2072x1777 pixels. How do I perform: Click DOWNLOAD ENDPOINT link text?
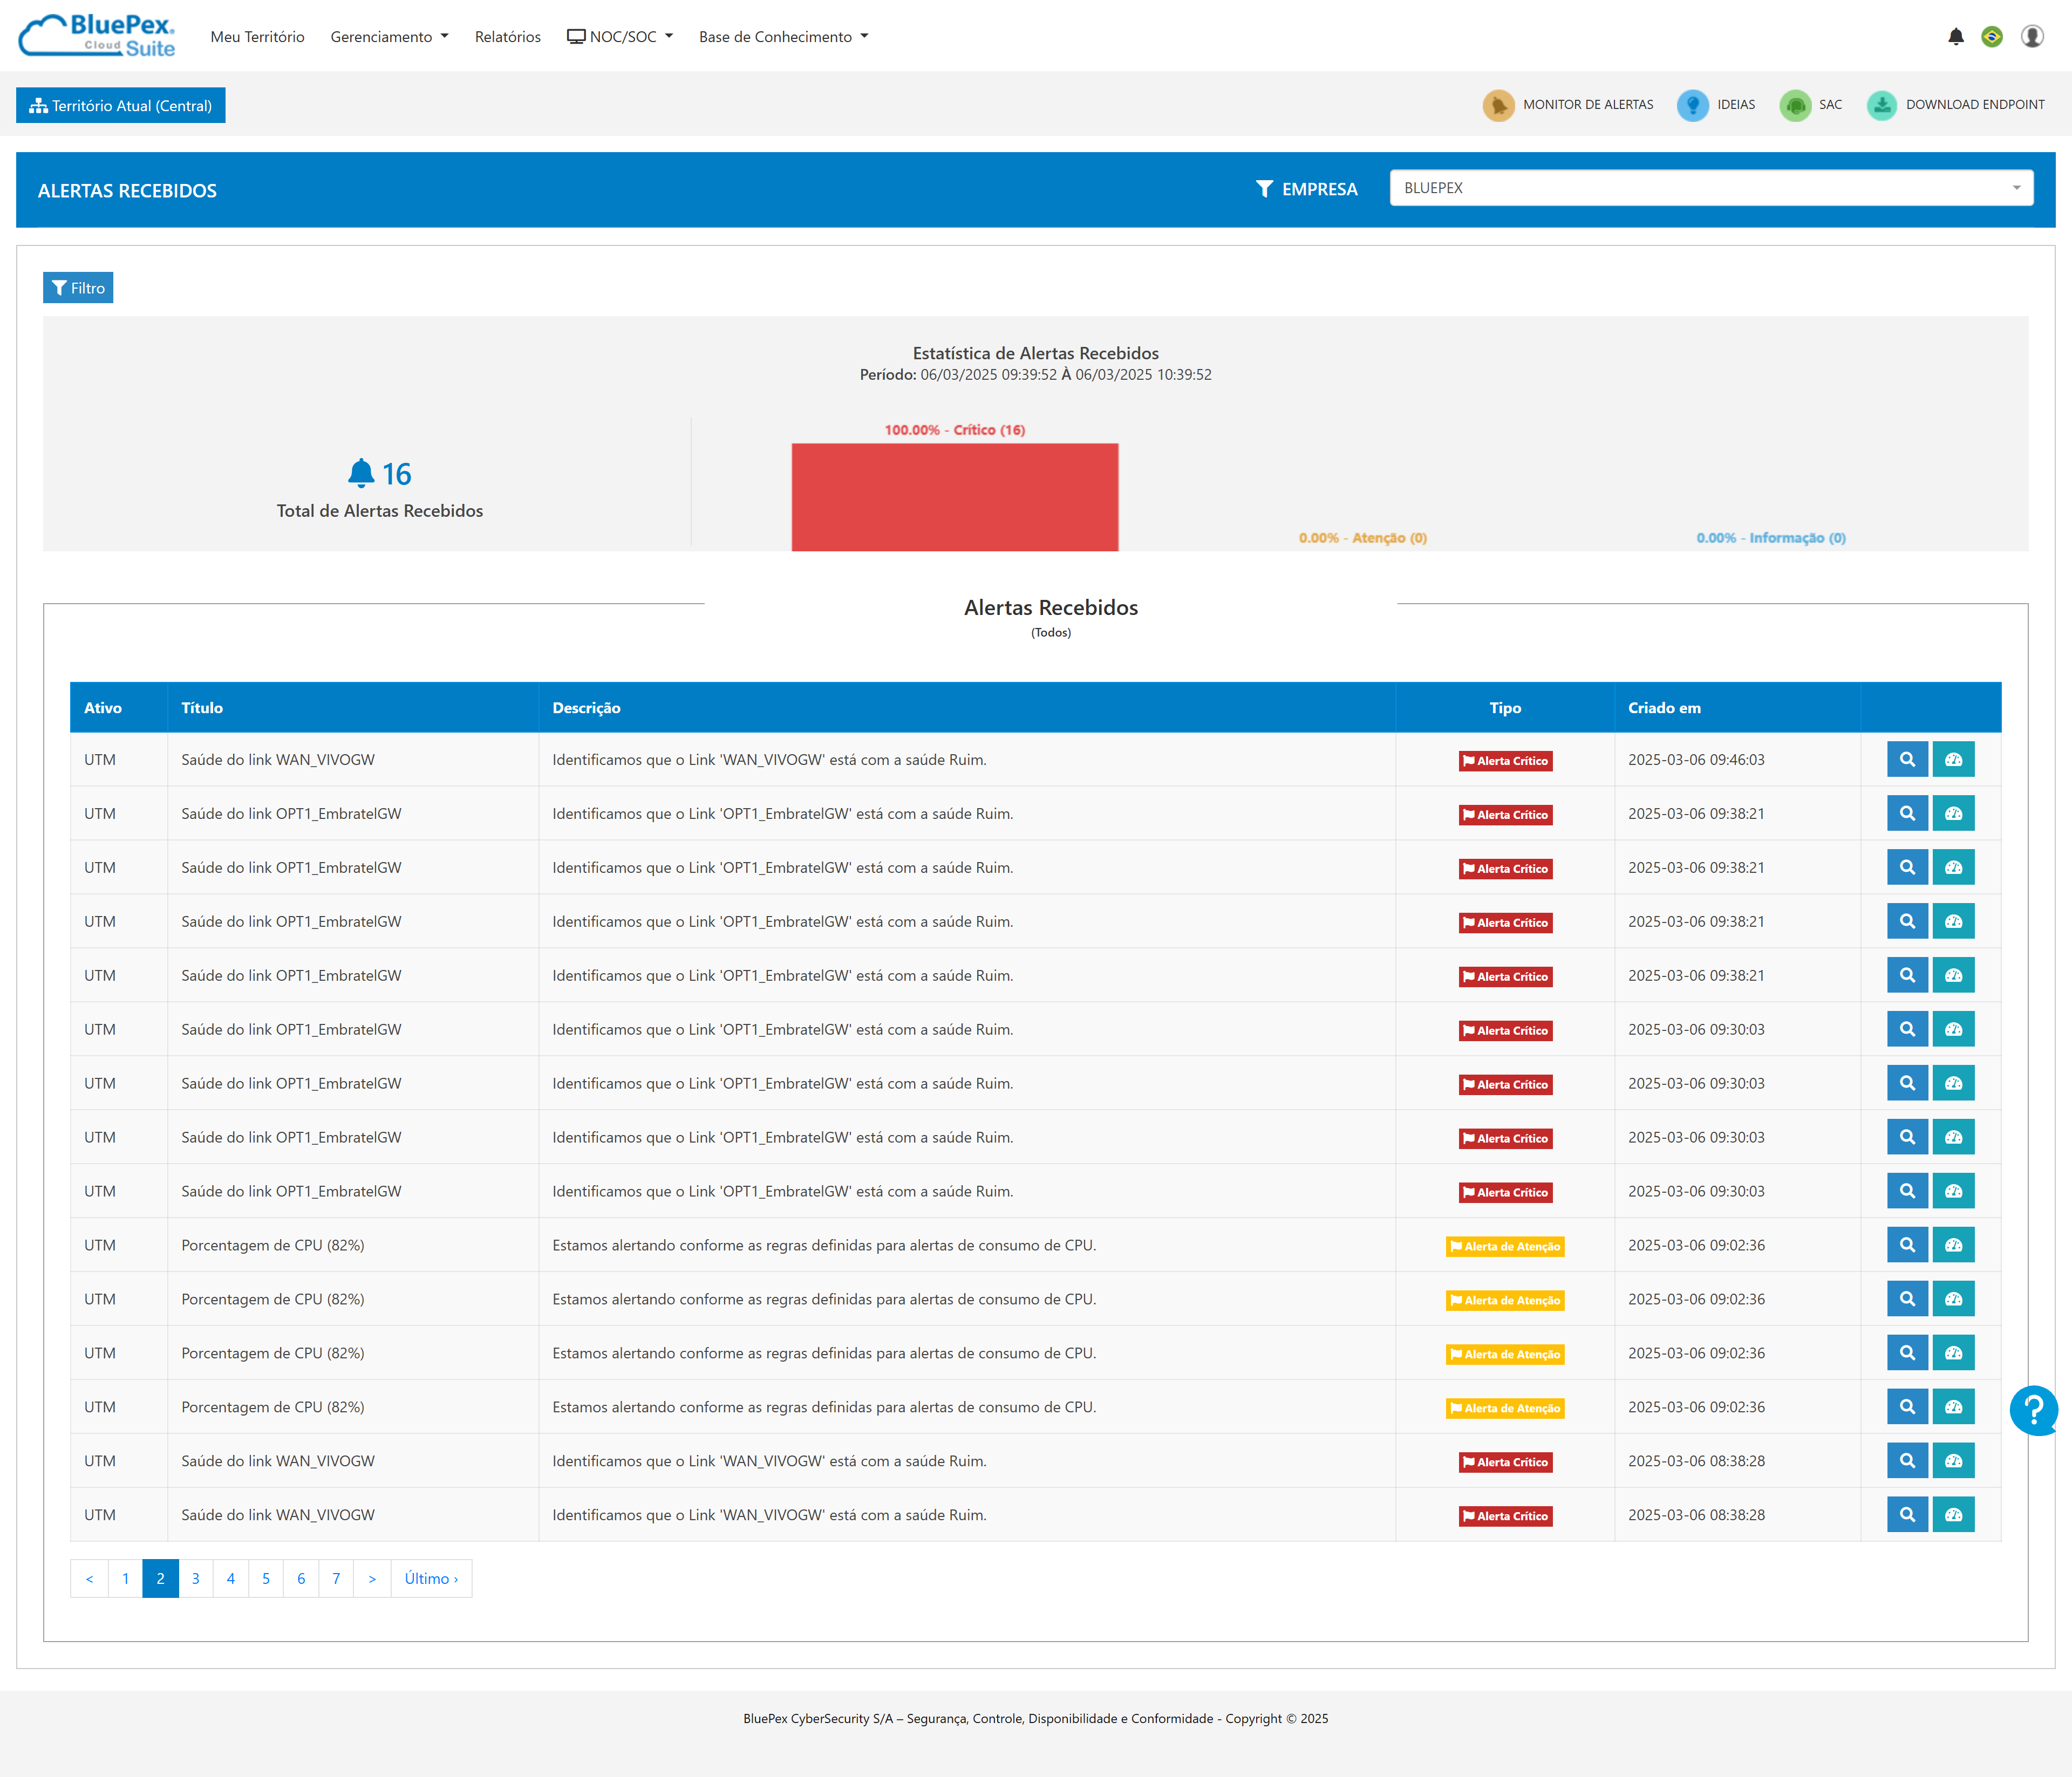1975,105
